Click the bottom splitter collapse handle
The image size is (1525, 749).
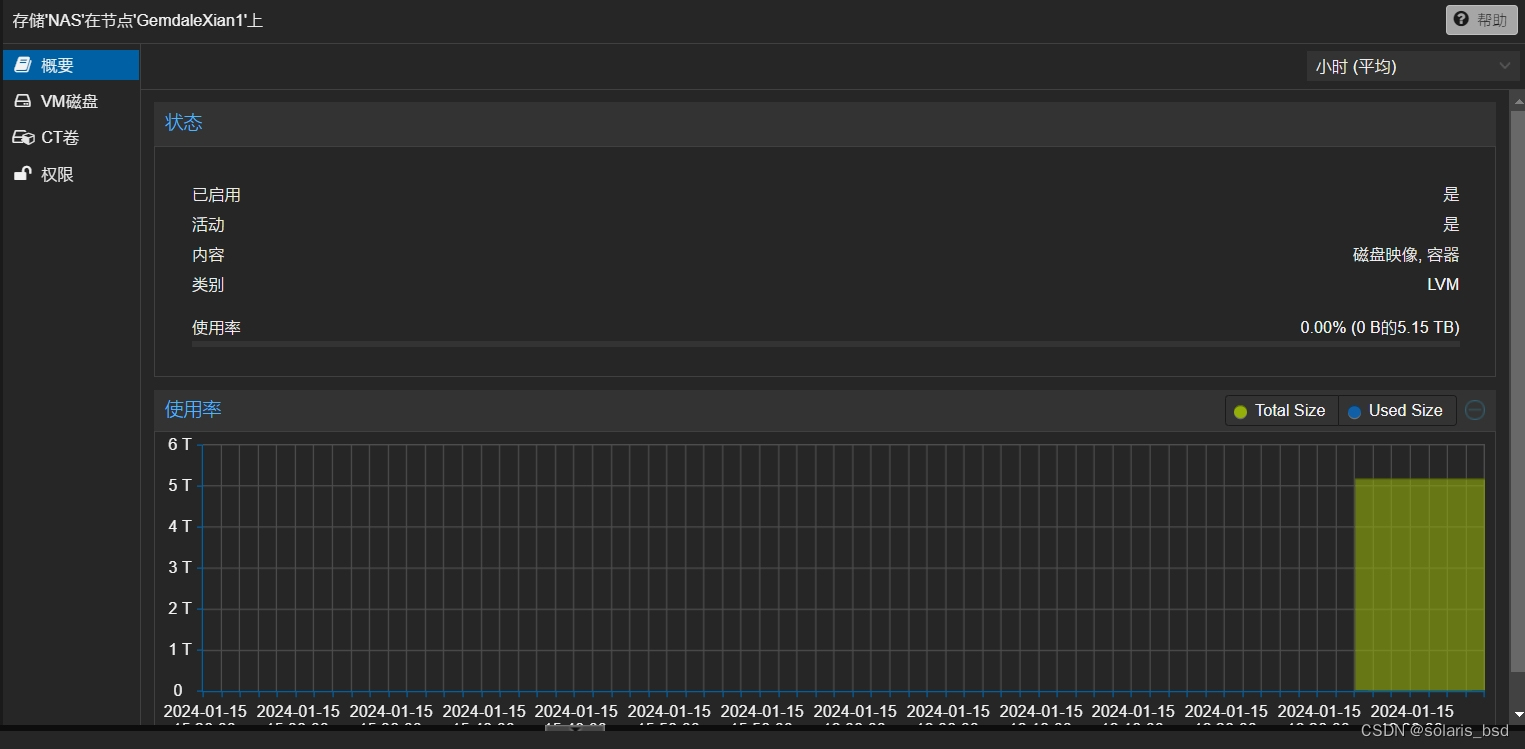(575, 727)
